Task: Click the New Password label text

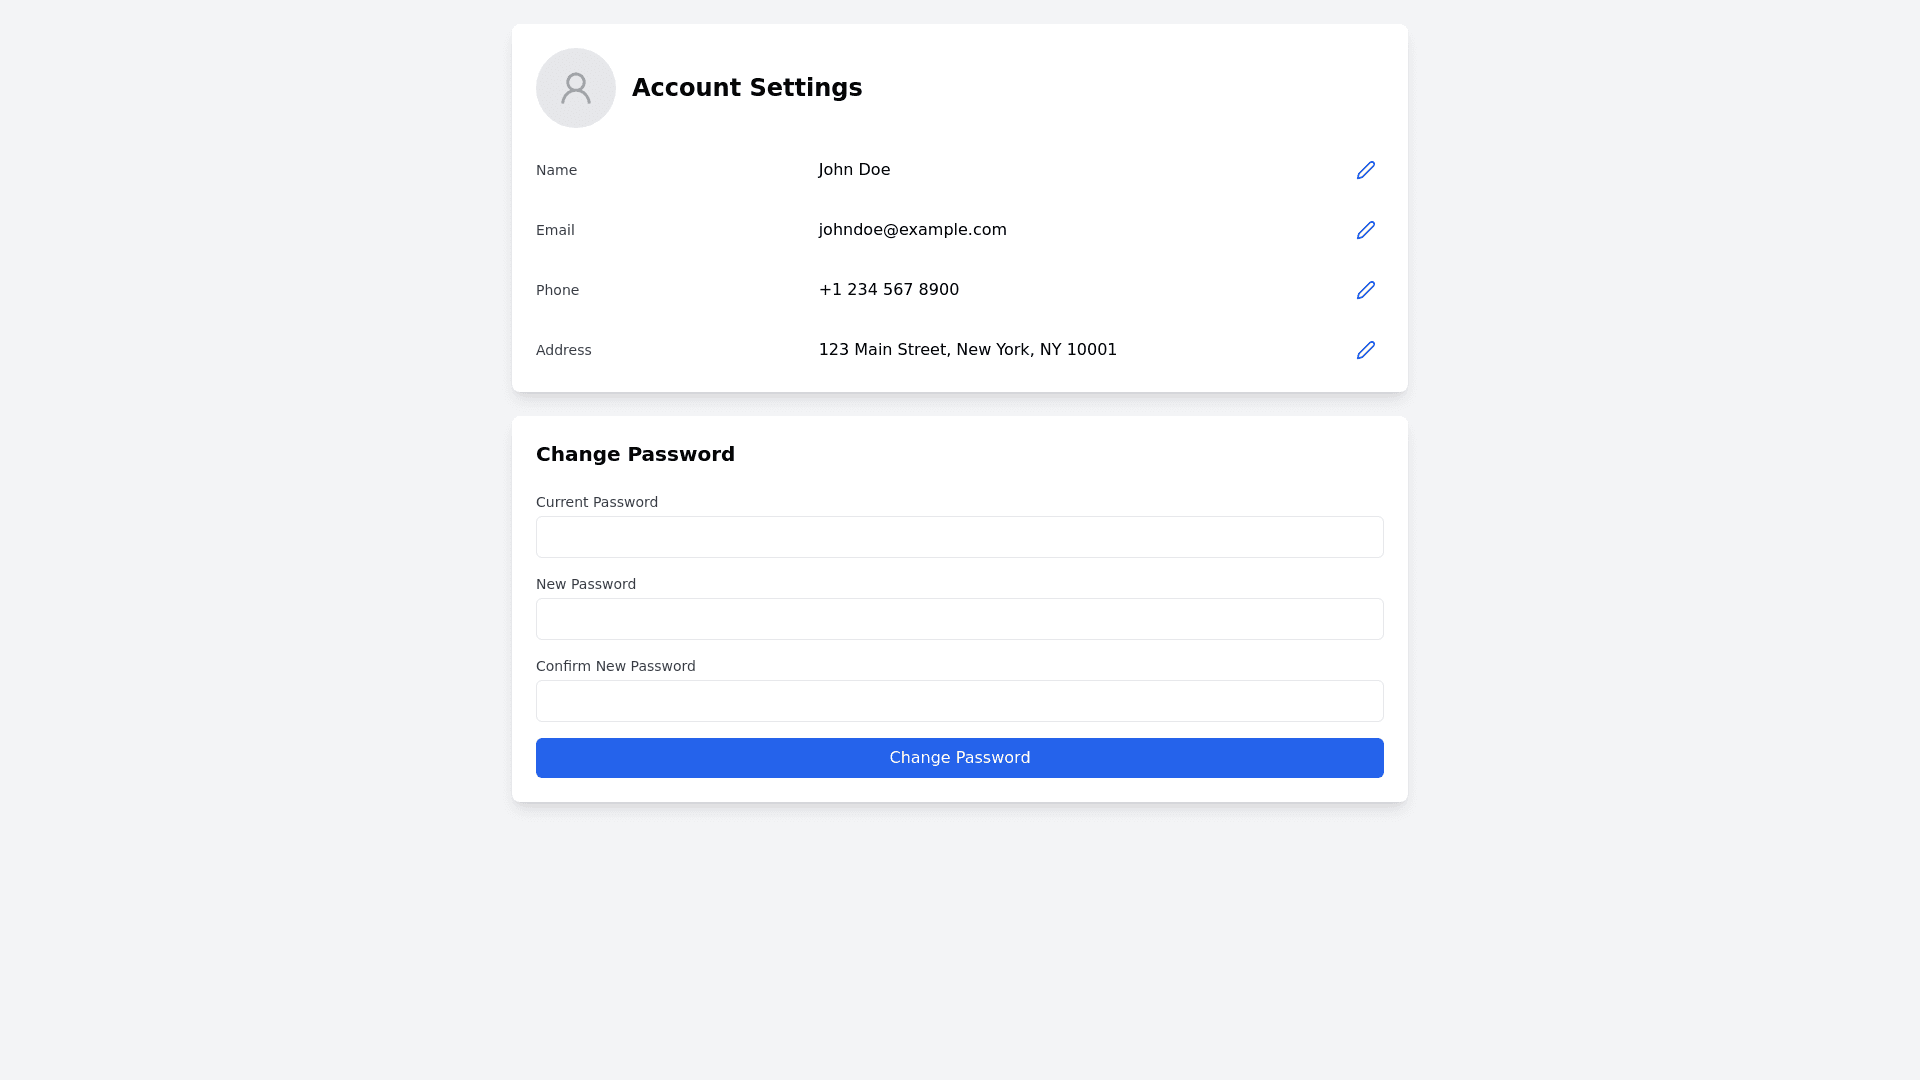Action: coord(586,584)
